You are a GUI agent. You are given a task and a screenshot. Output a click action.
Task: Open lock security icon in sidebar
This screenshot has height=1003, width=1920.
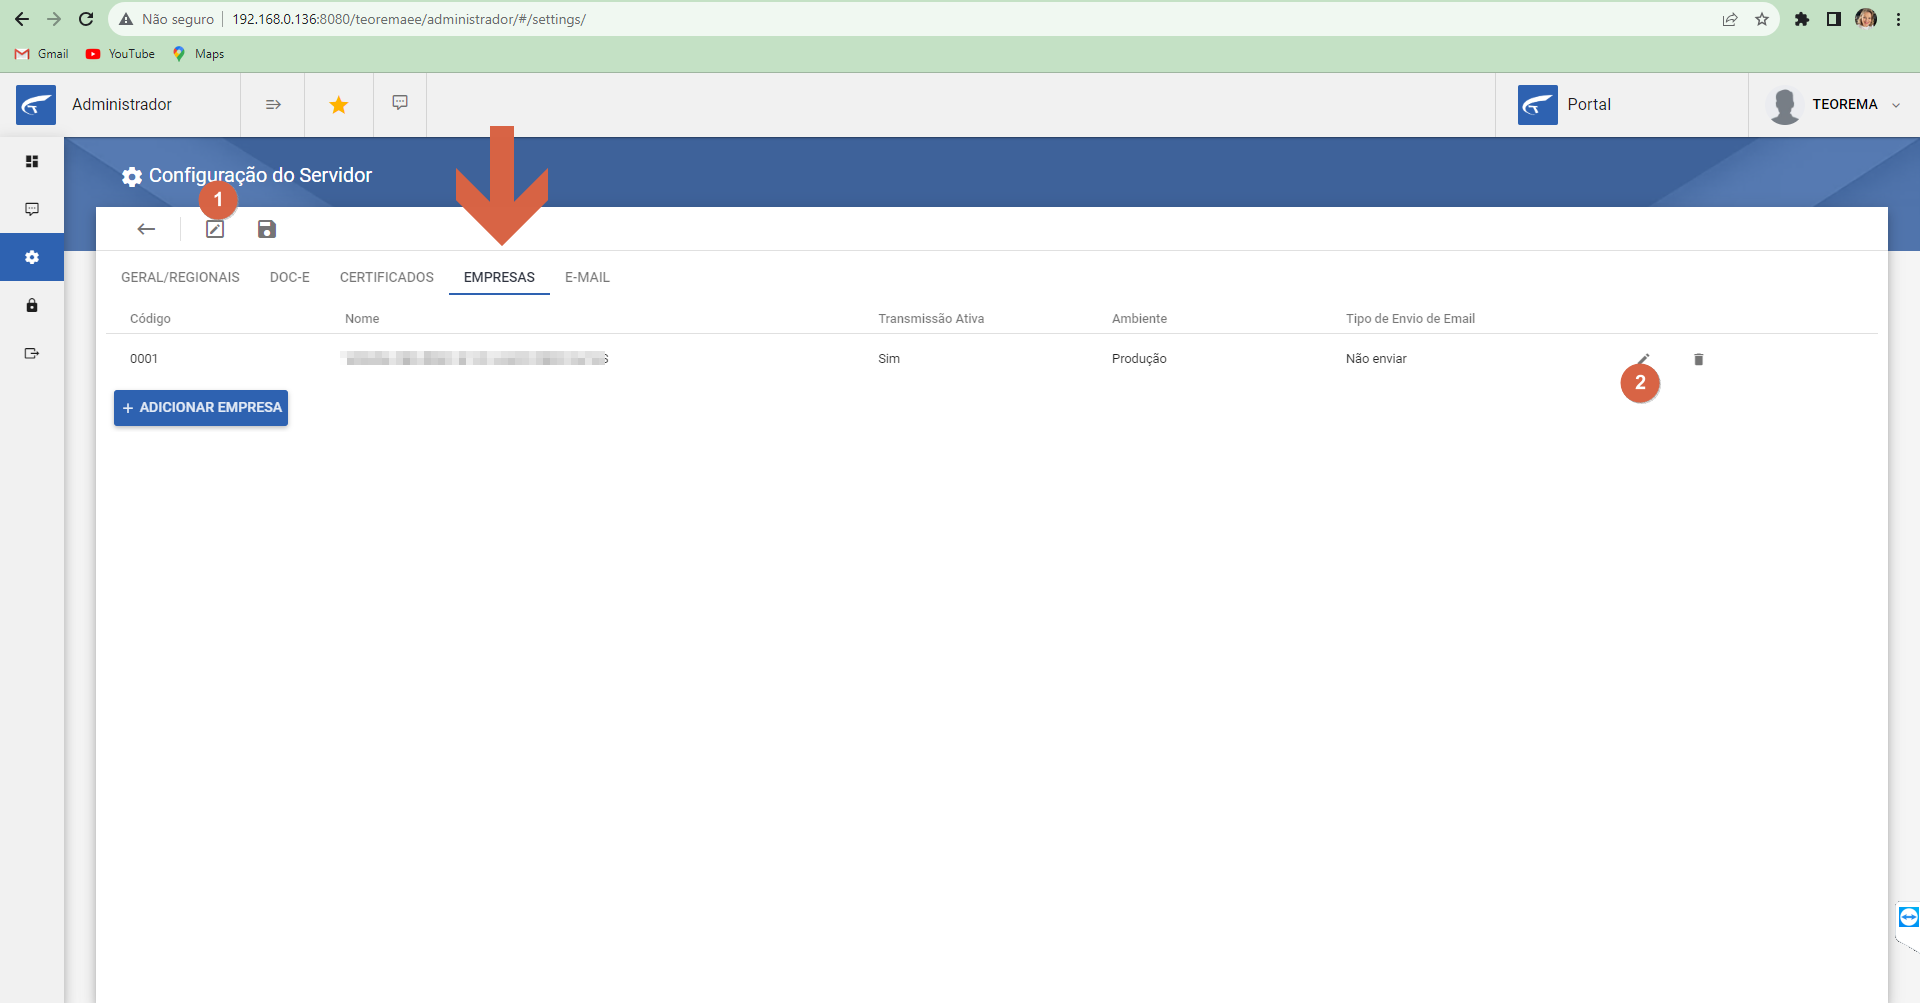[x=32, y=305]
